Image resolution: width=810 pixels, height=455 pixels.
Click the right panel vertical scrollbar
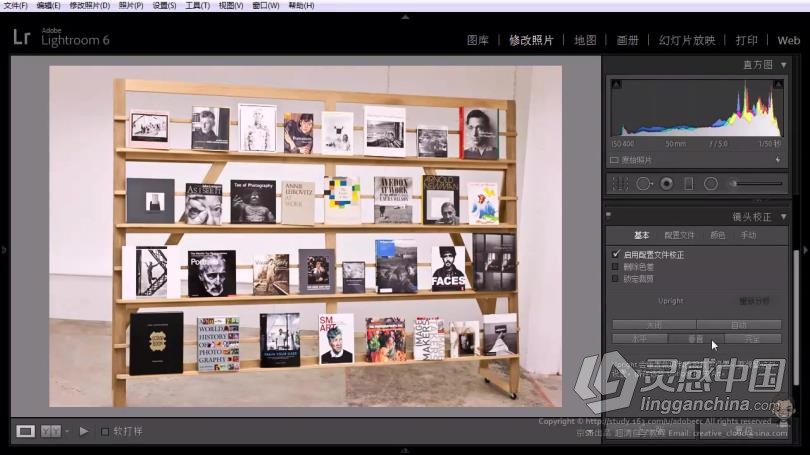coord(796,318)
